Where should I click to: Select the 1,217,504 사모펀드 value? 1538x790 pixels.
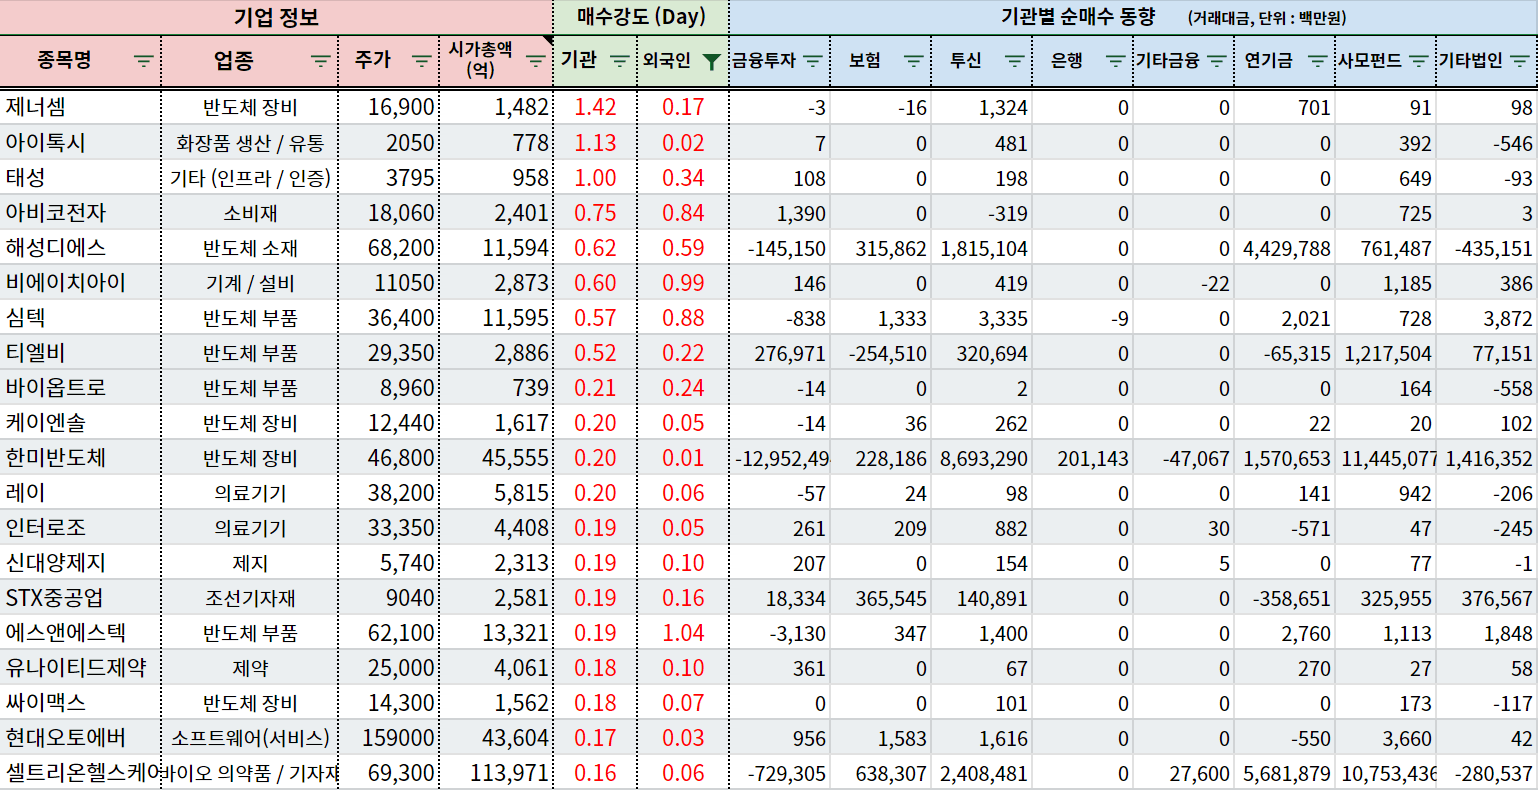point(1386,352)
